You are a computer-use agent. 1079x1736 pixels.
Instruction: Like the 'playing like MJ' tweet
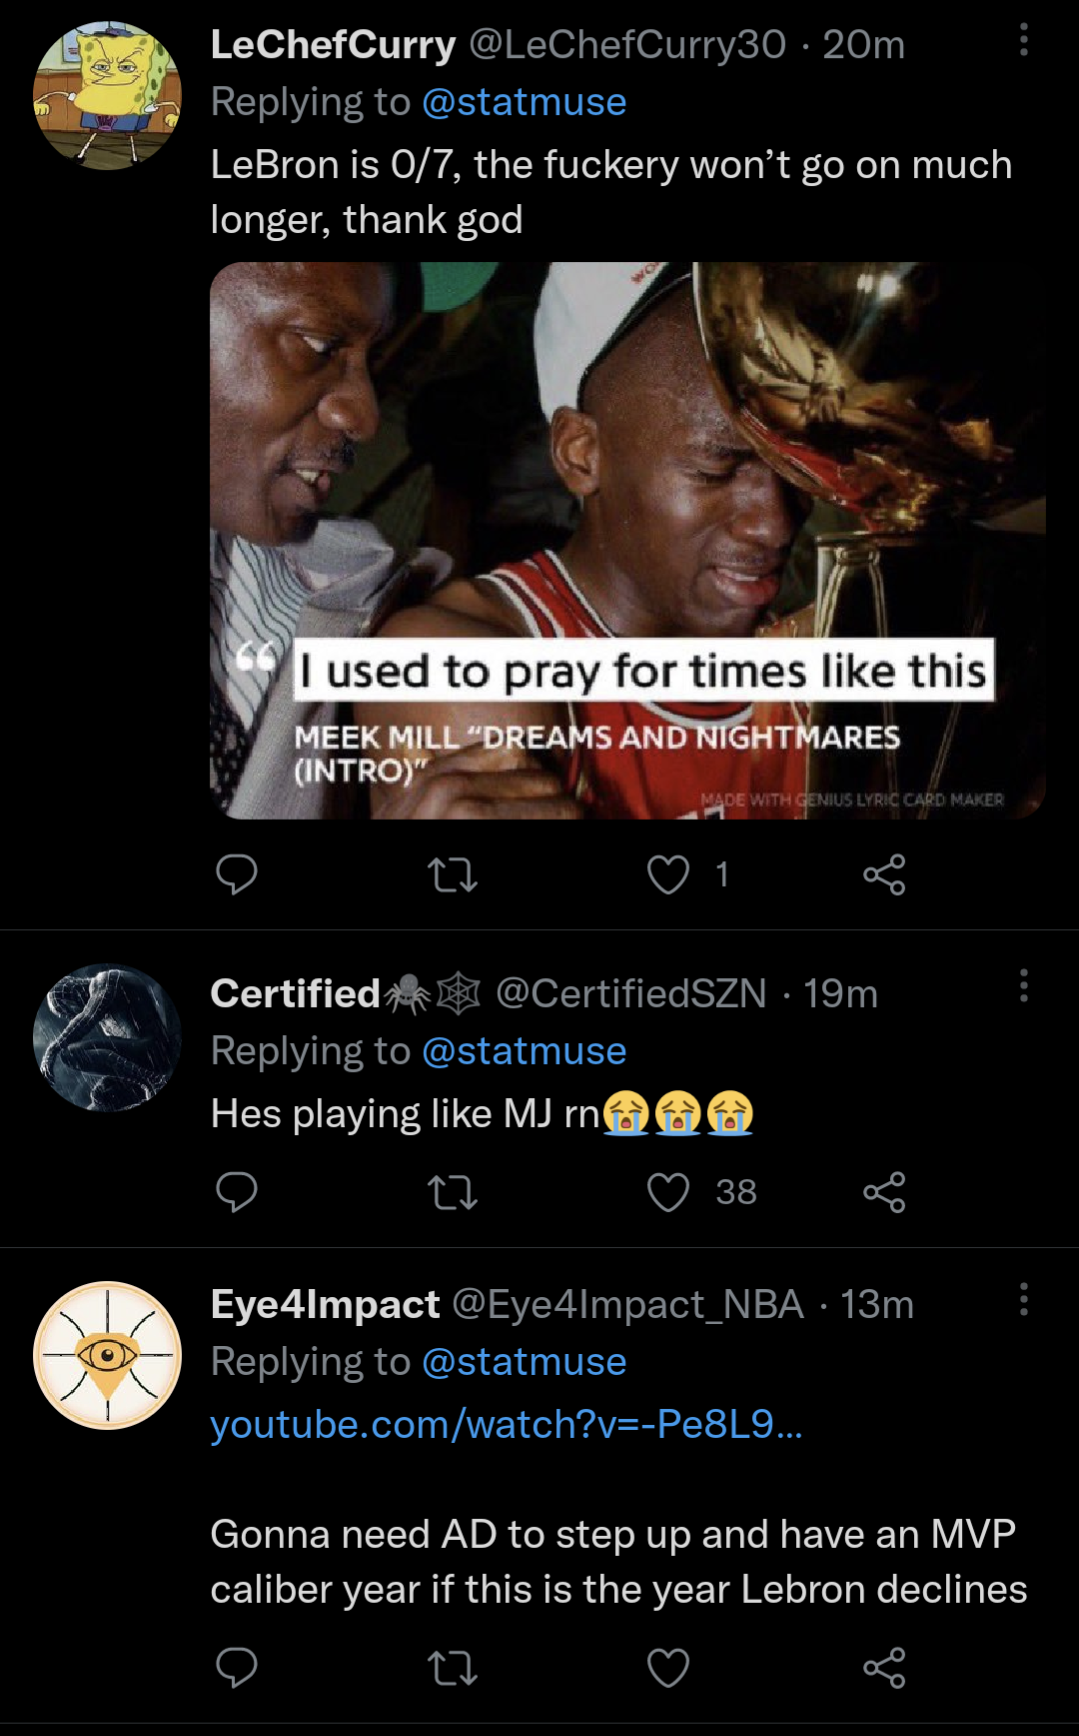coord(668,1192)
